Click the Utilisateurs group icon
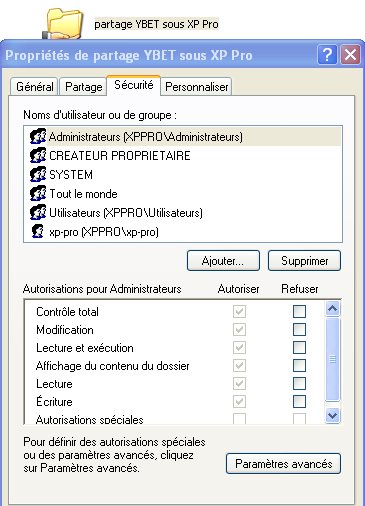365x506 pixels. (x=38, y=213)
